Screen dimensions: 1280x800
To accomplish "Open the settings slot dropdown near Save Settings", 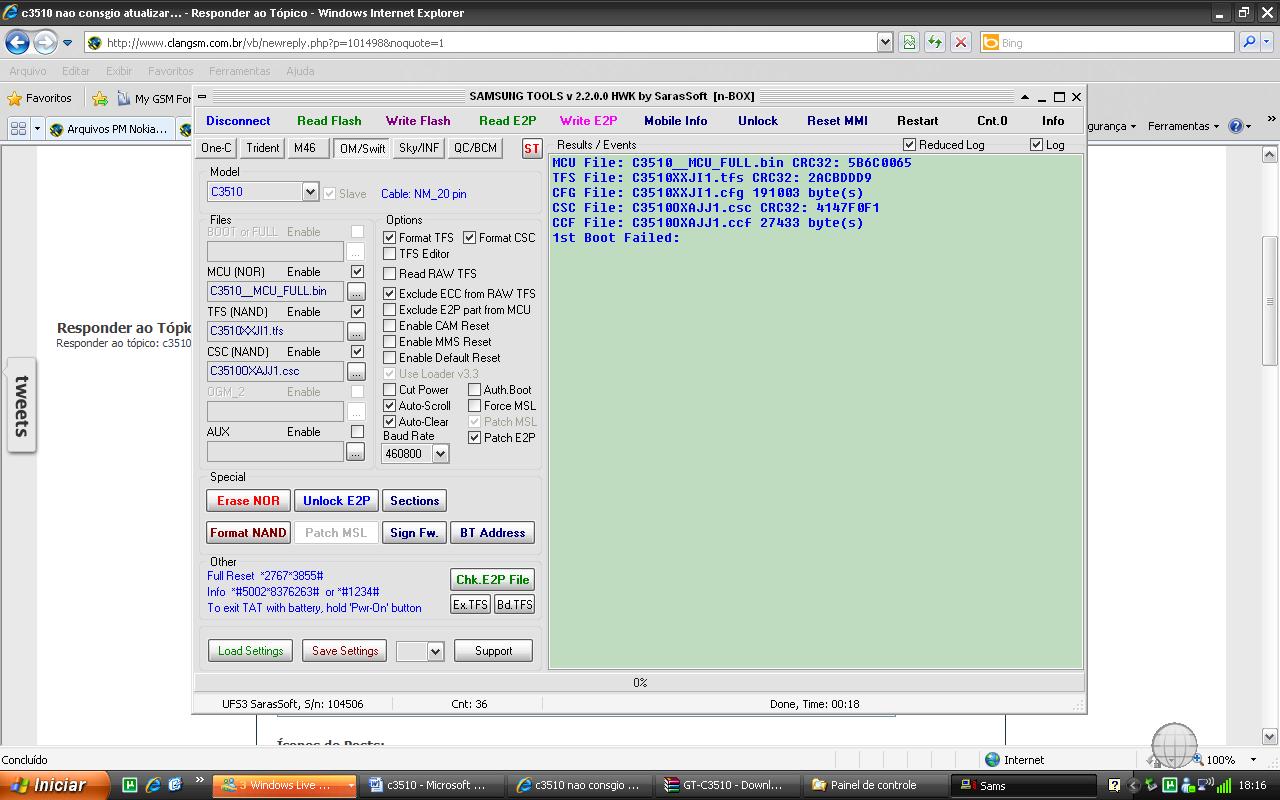I will click(435, 651).
